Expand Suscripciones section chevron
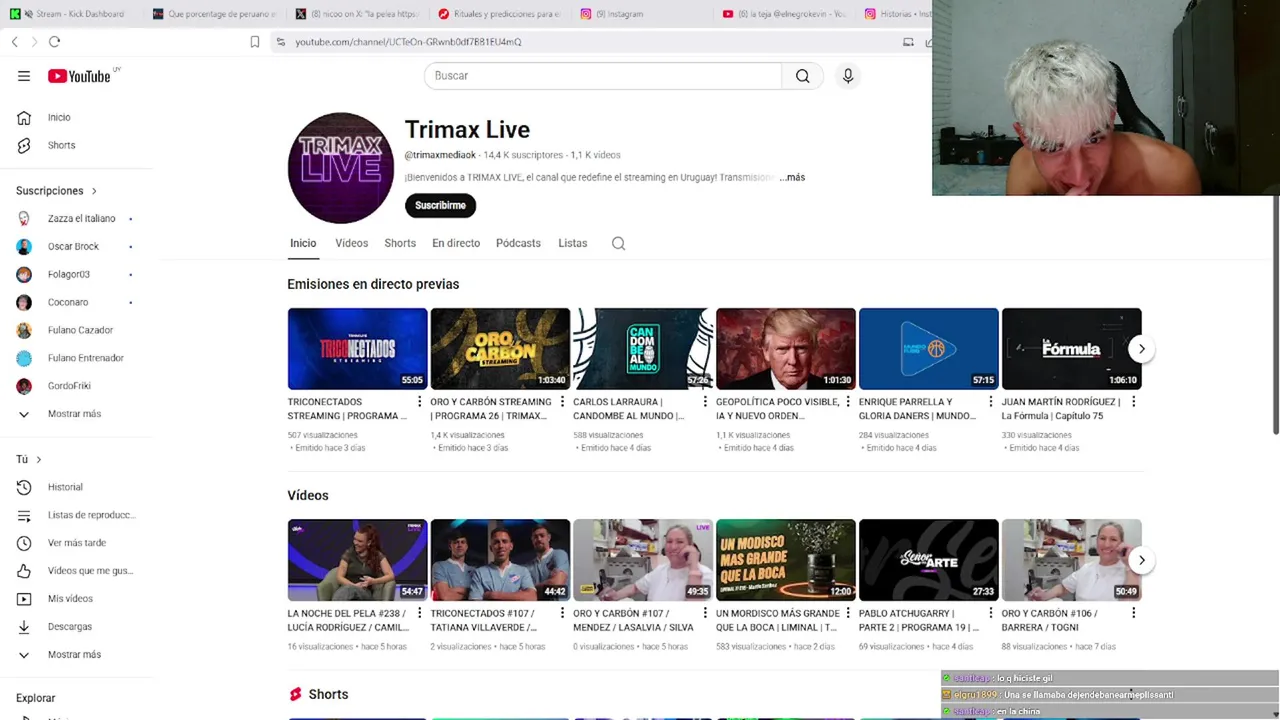 (94, 191)
